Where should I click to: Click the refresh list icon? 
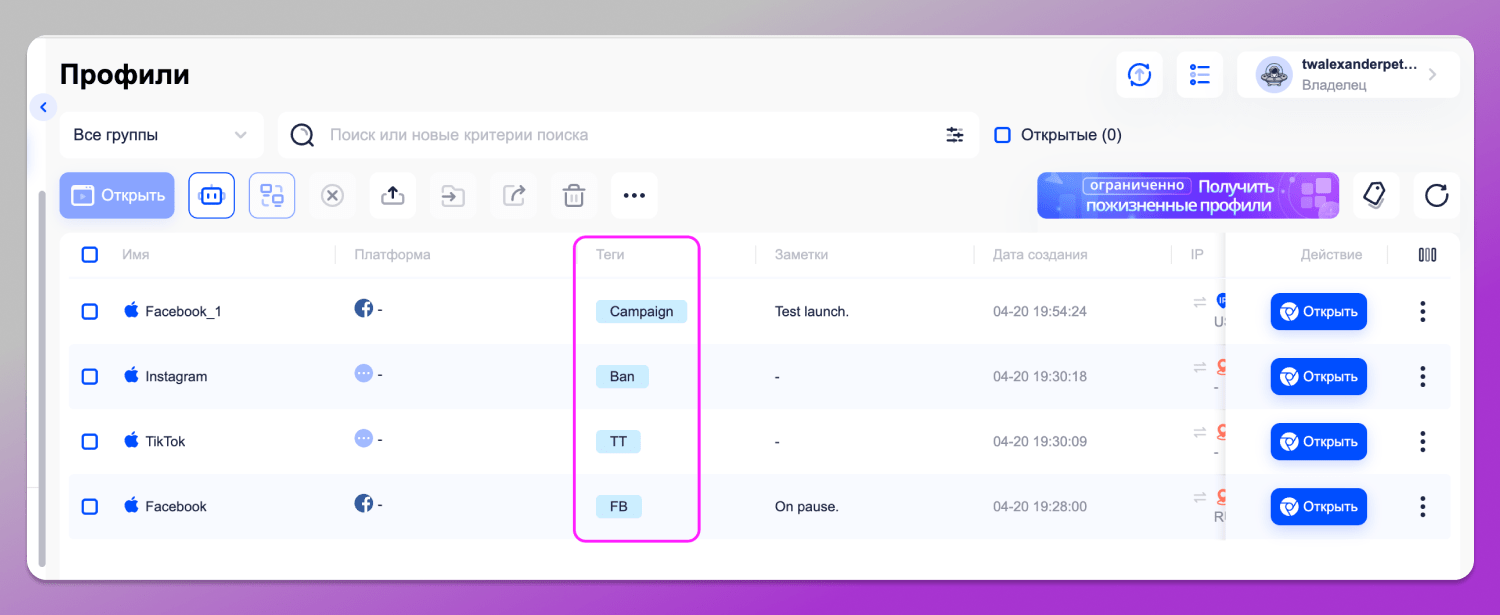pyautogui.click(x=1436, y=195)
